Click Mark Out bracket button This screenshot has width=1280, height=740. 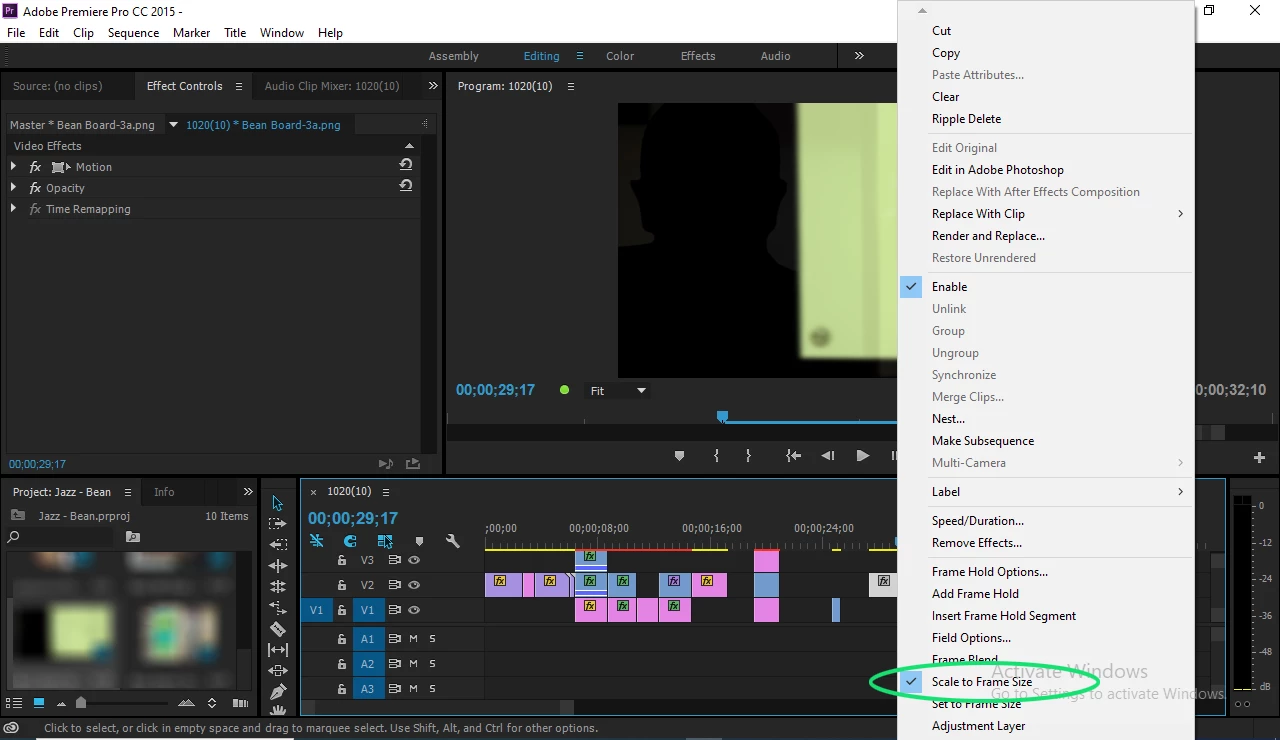tap(748, 456)
